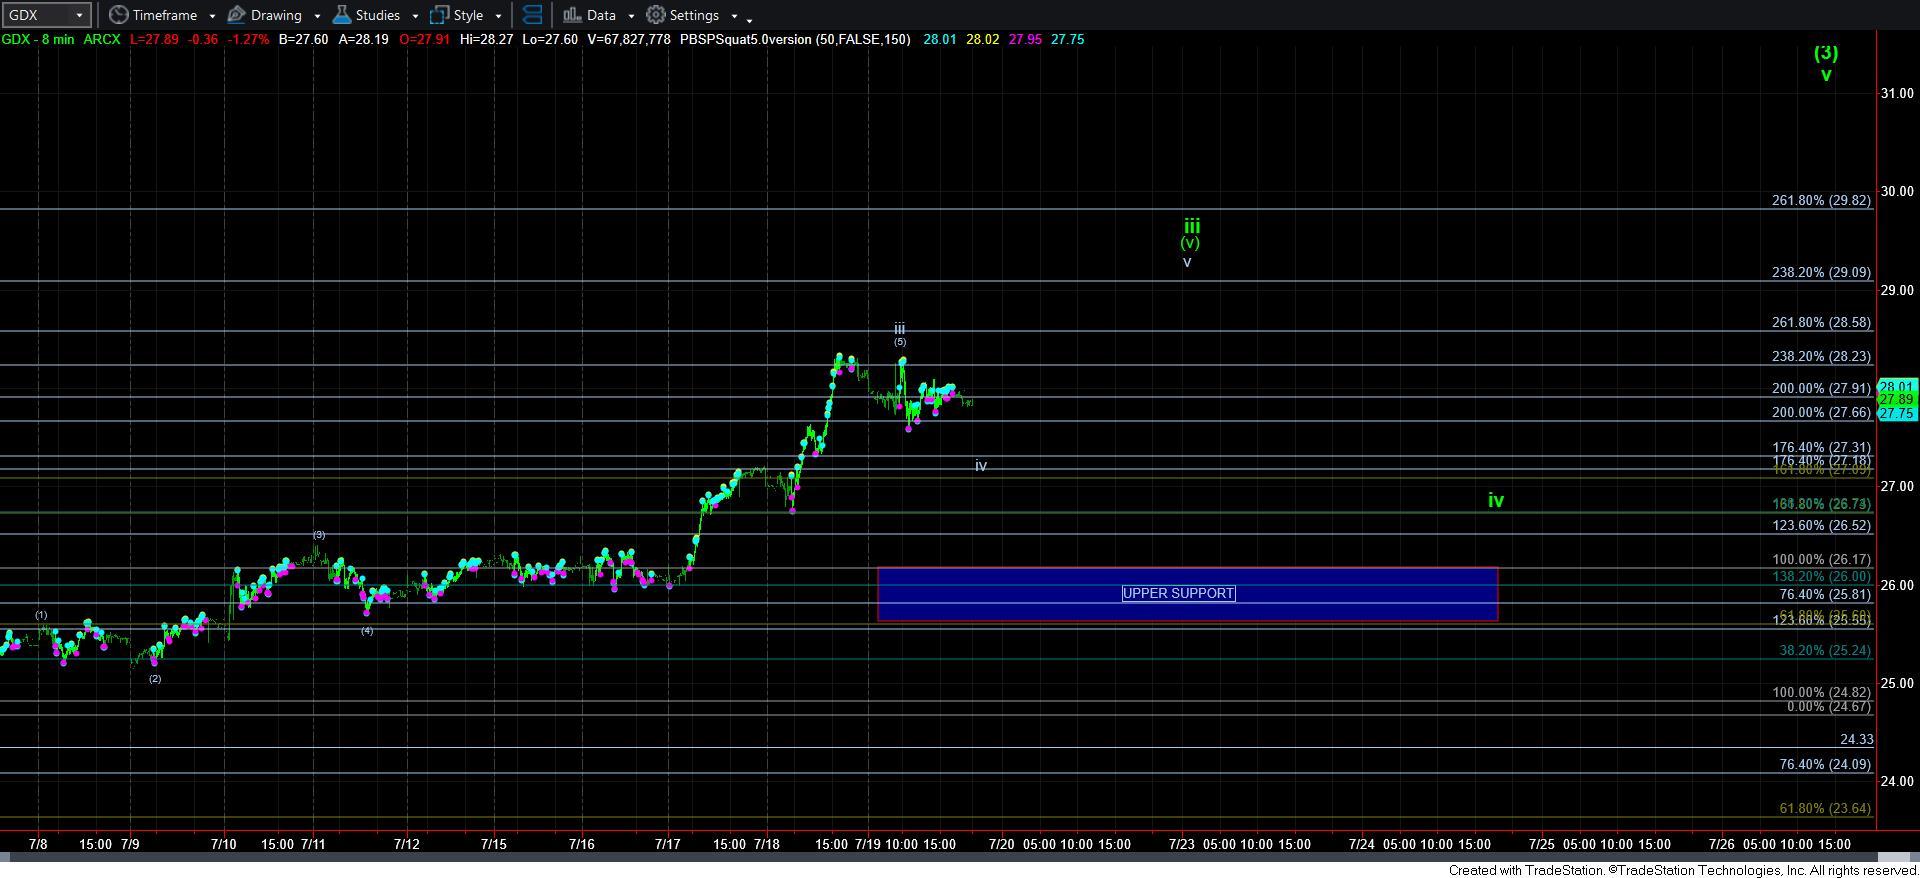Select the 38.20% (25.24) Fibonacci label

pyautogui.click(x=1825, y=650)
